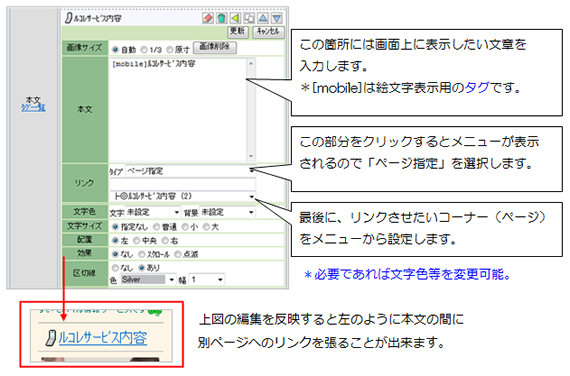Select the 原寸 image size option
Screen dimensions: 570x376
click(x=169, y=49)
